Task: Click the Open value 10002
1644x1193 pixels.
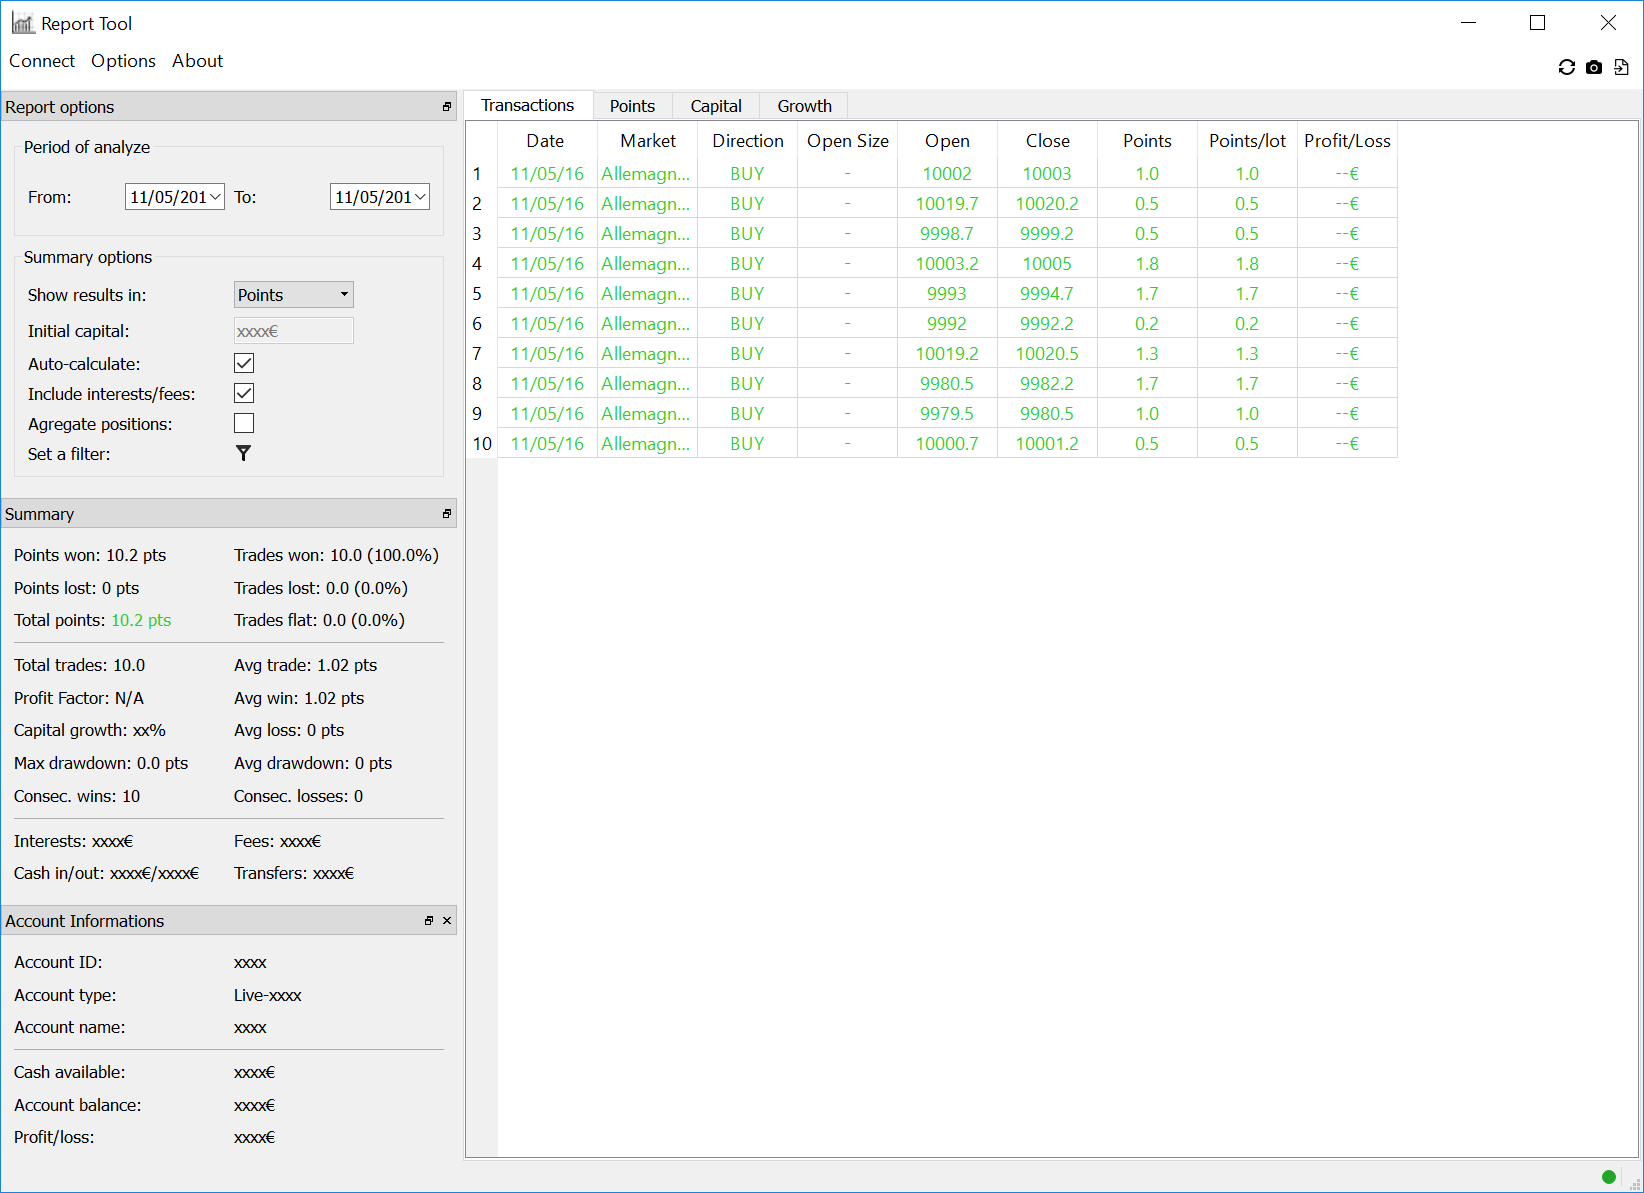Action: [x=947, y=174]
